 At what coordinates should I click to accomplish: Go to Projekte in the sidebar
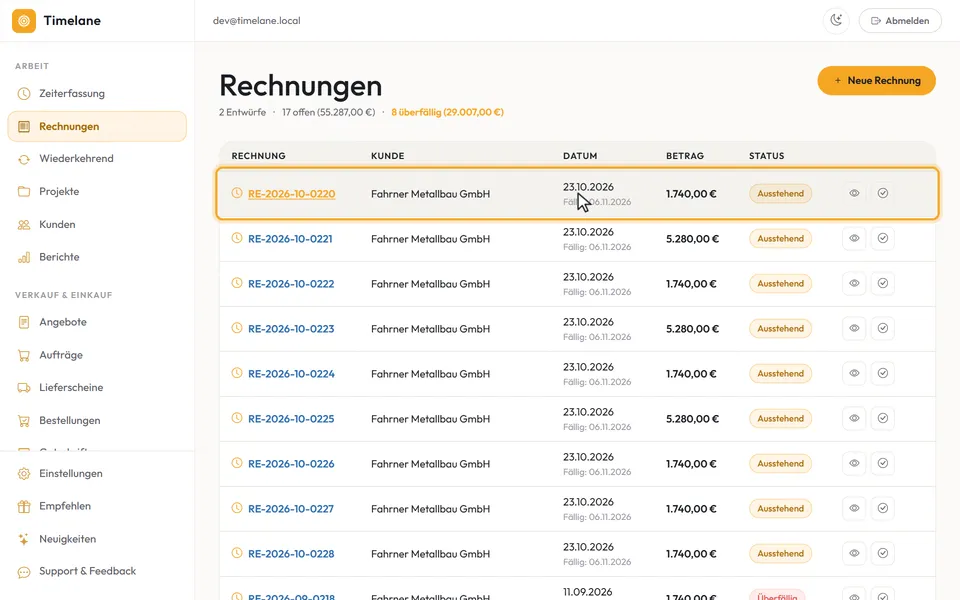[97, 192]
